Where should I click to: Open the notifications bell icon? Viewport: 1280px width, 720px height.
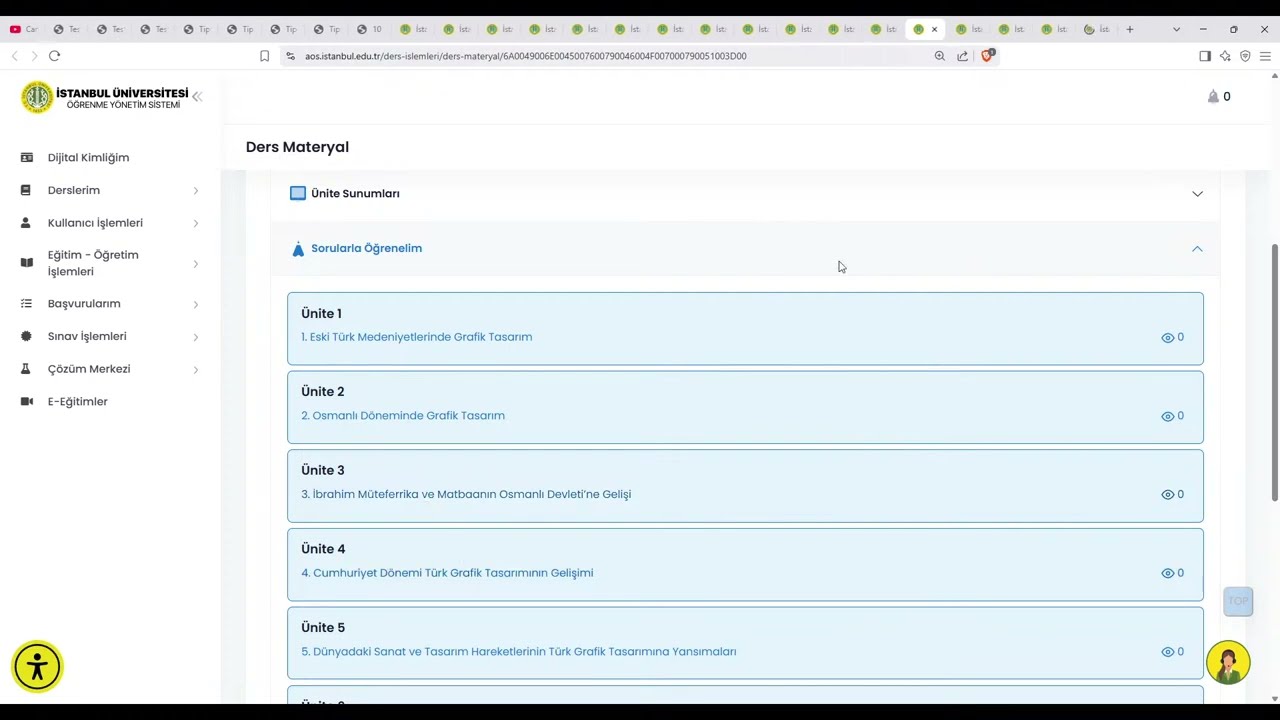coord(1213,96)
